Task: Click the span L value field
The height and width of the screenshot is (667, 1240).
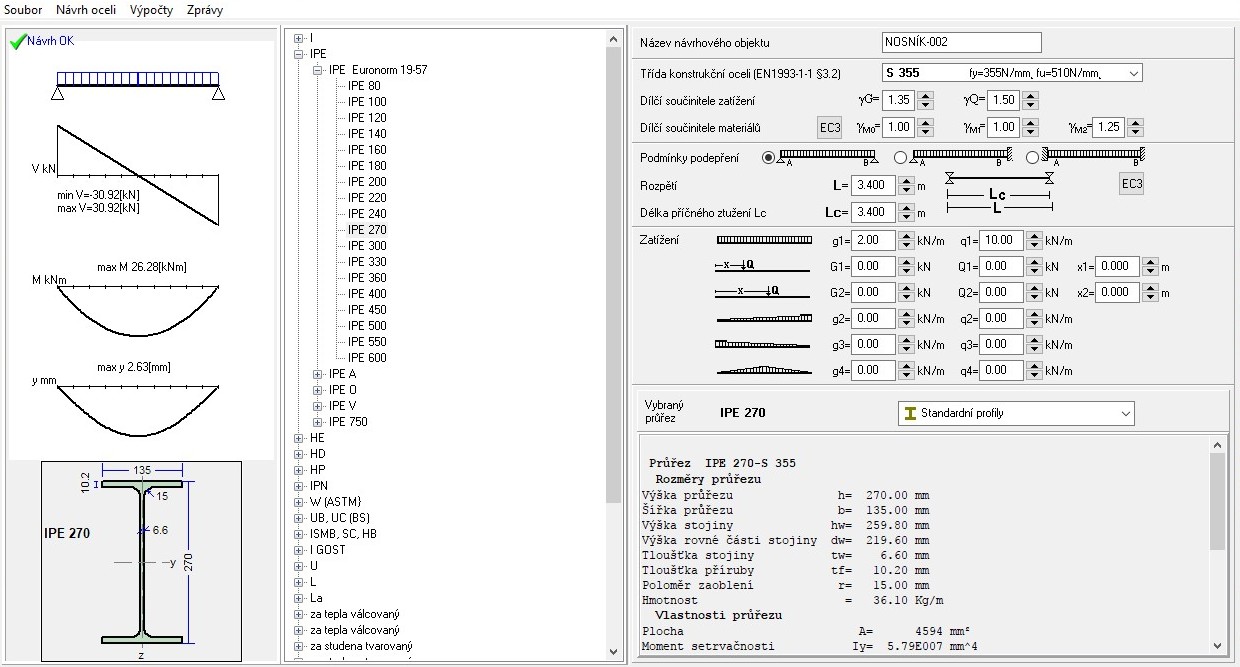Action: [x=875, y=185]
